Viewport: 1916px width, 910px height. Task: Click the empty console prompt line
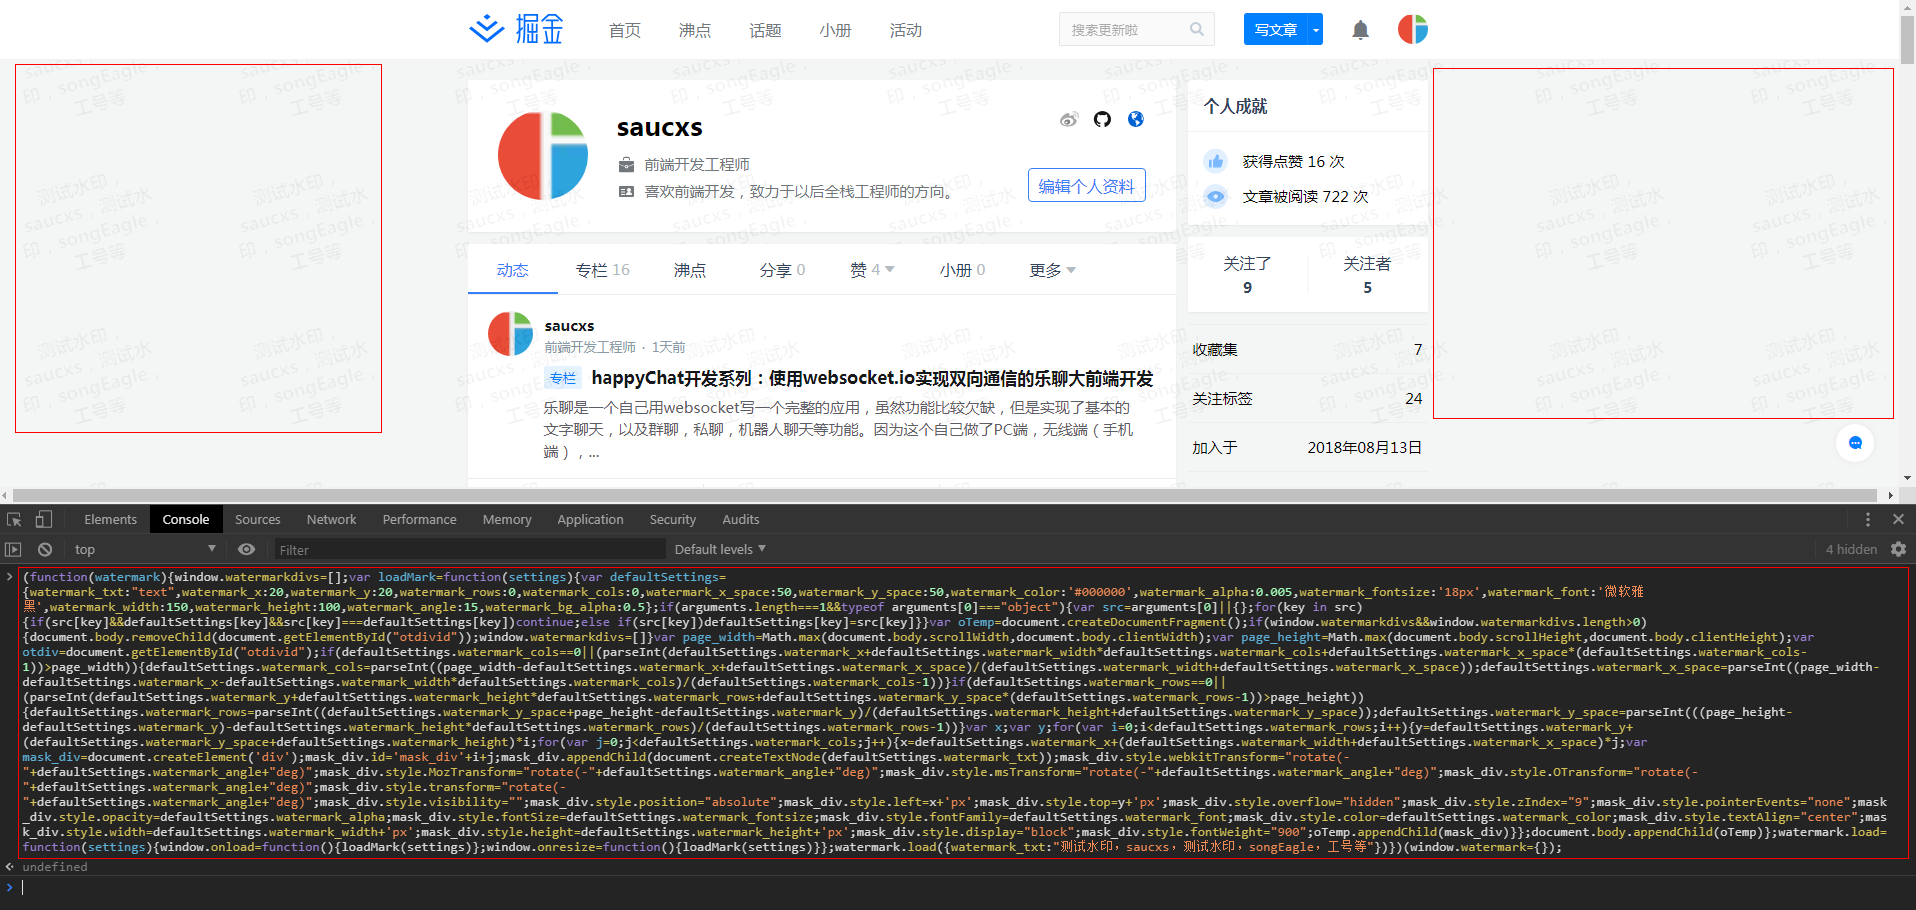(x=960, y=887)
